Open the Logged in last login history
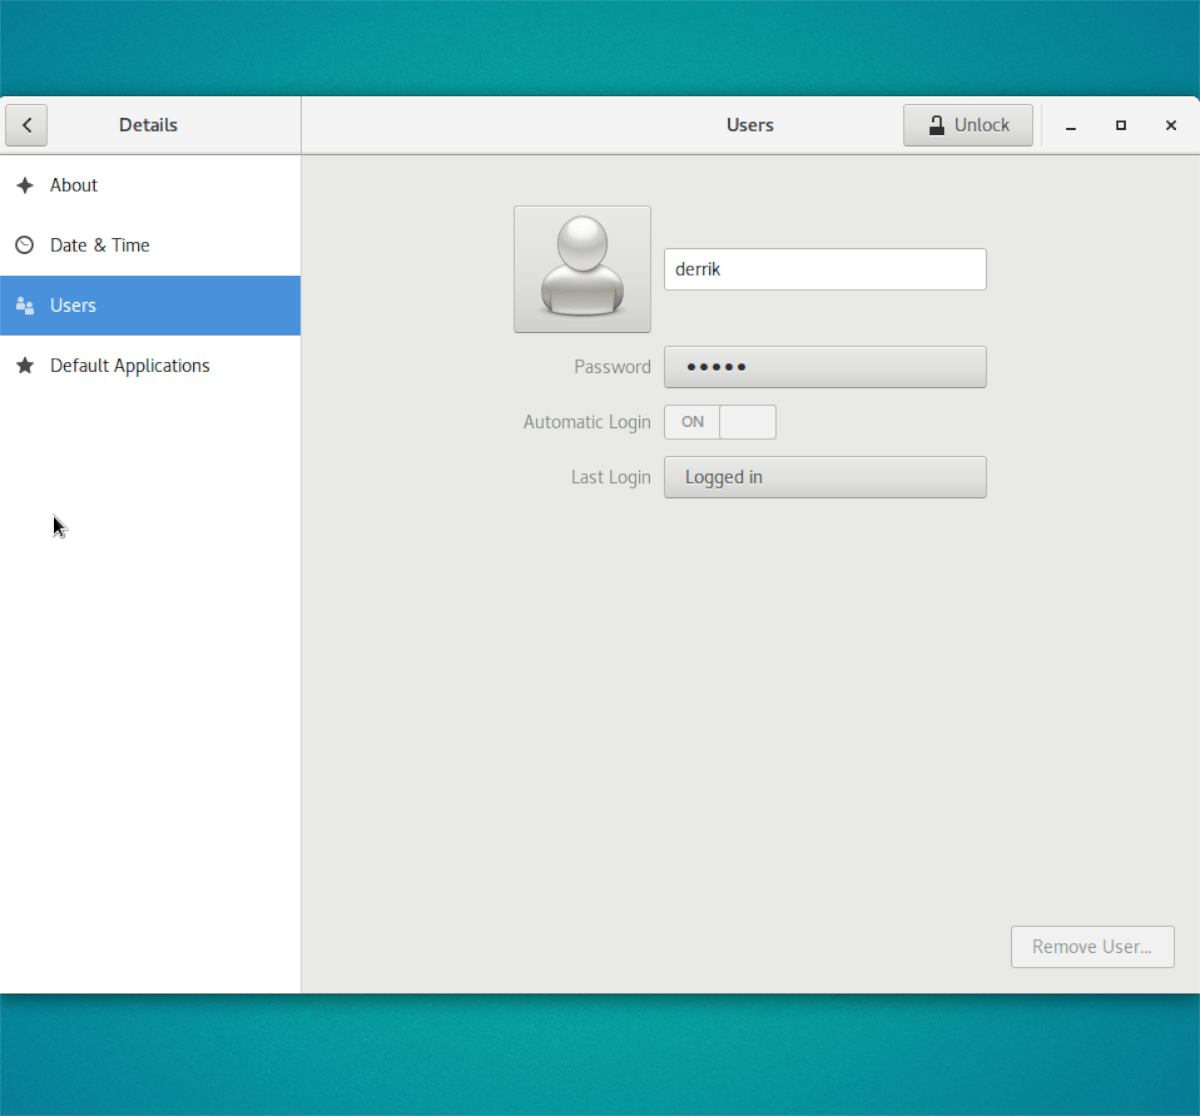This screenshot has height=1116, width=1200. tap(824, 477)
